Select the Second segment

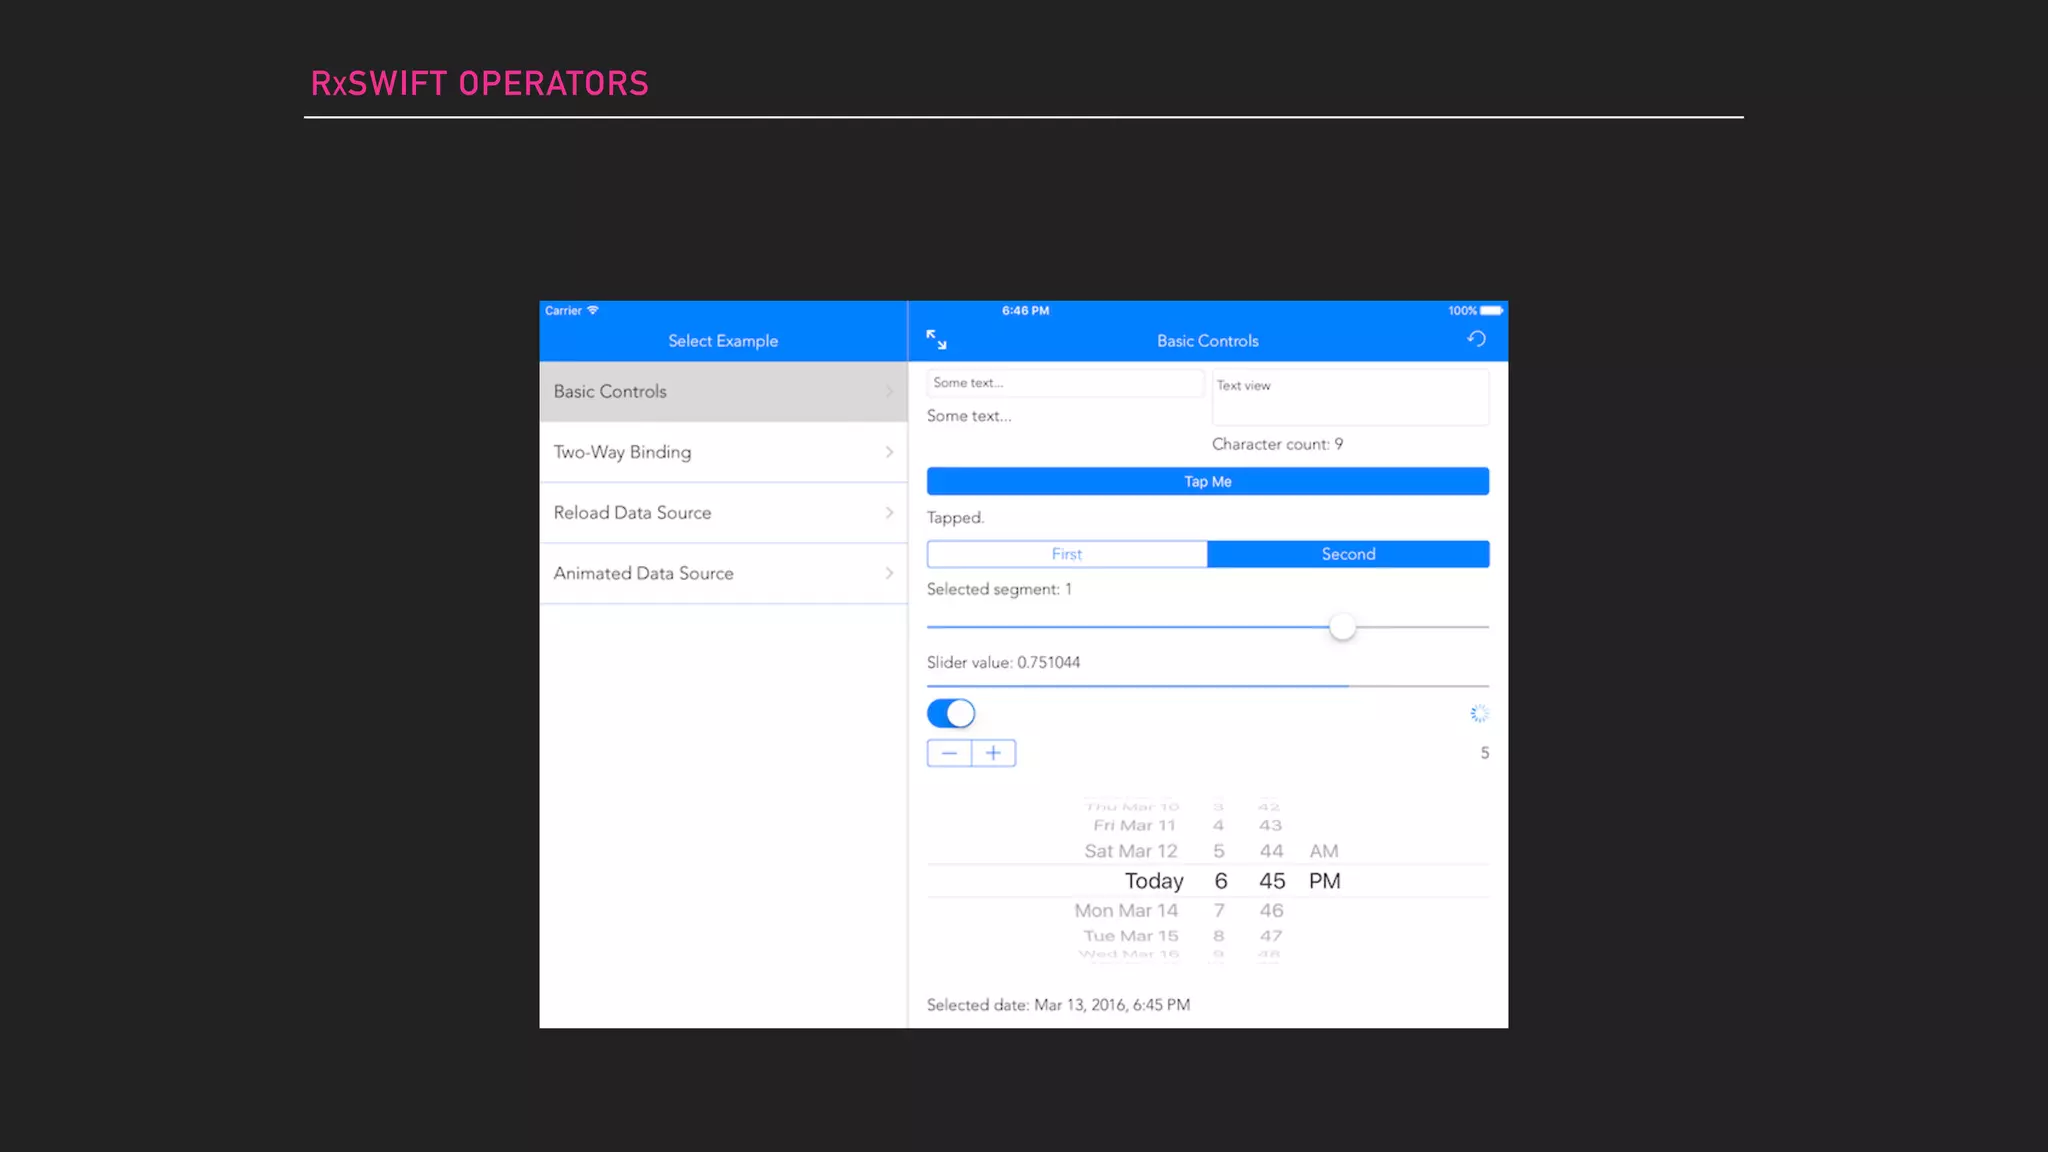coord(1348,554)
